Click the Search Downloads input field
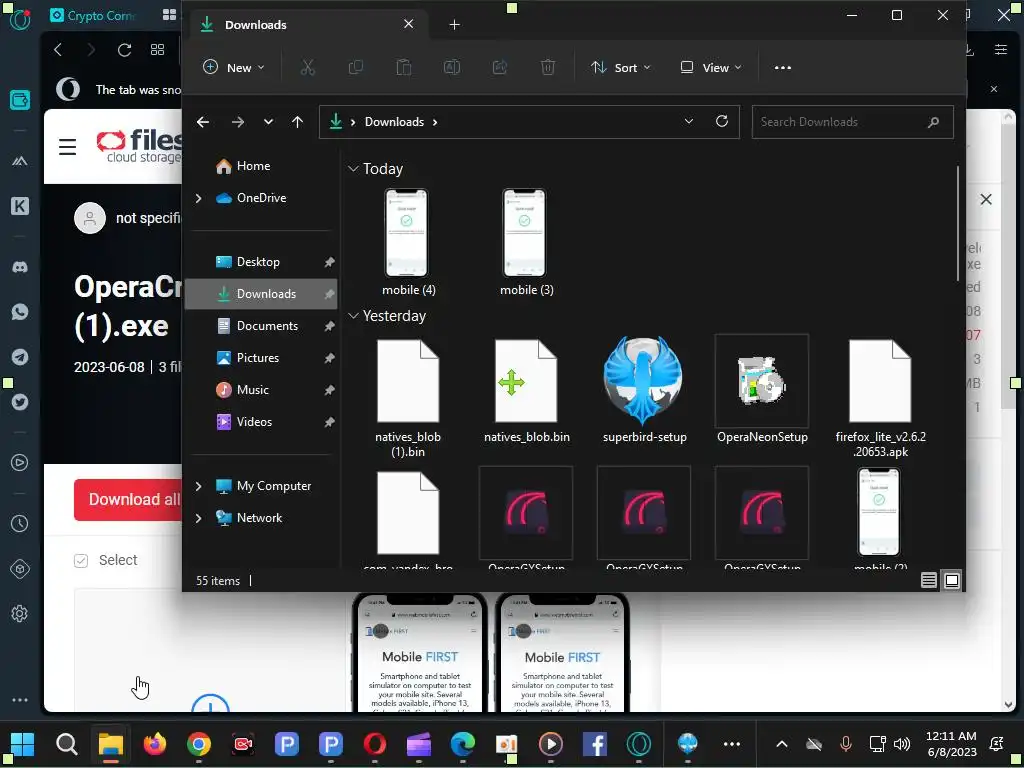Viewport: 1024px width, 768px height. (852, 122)
